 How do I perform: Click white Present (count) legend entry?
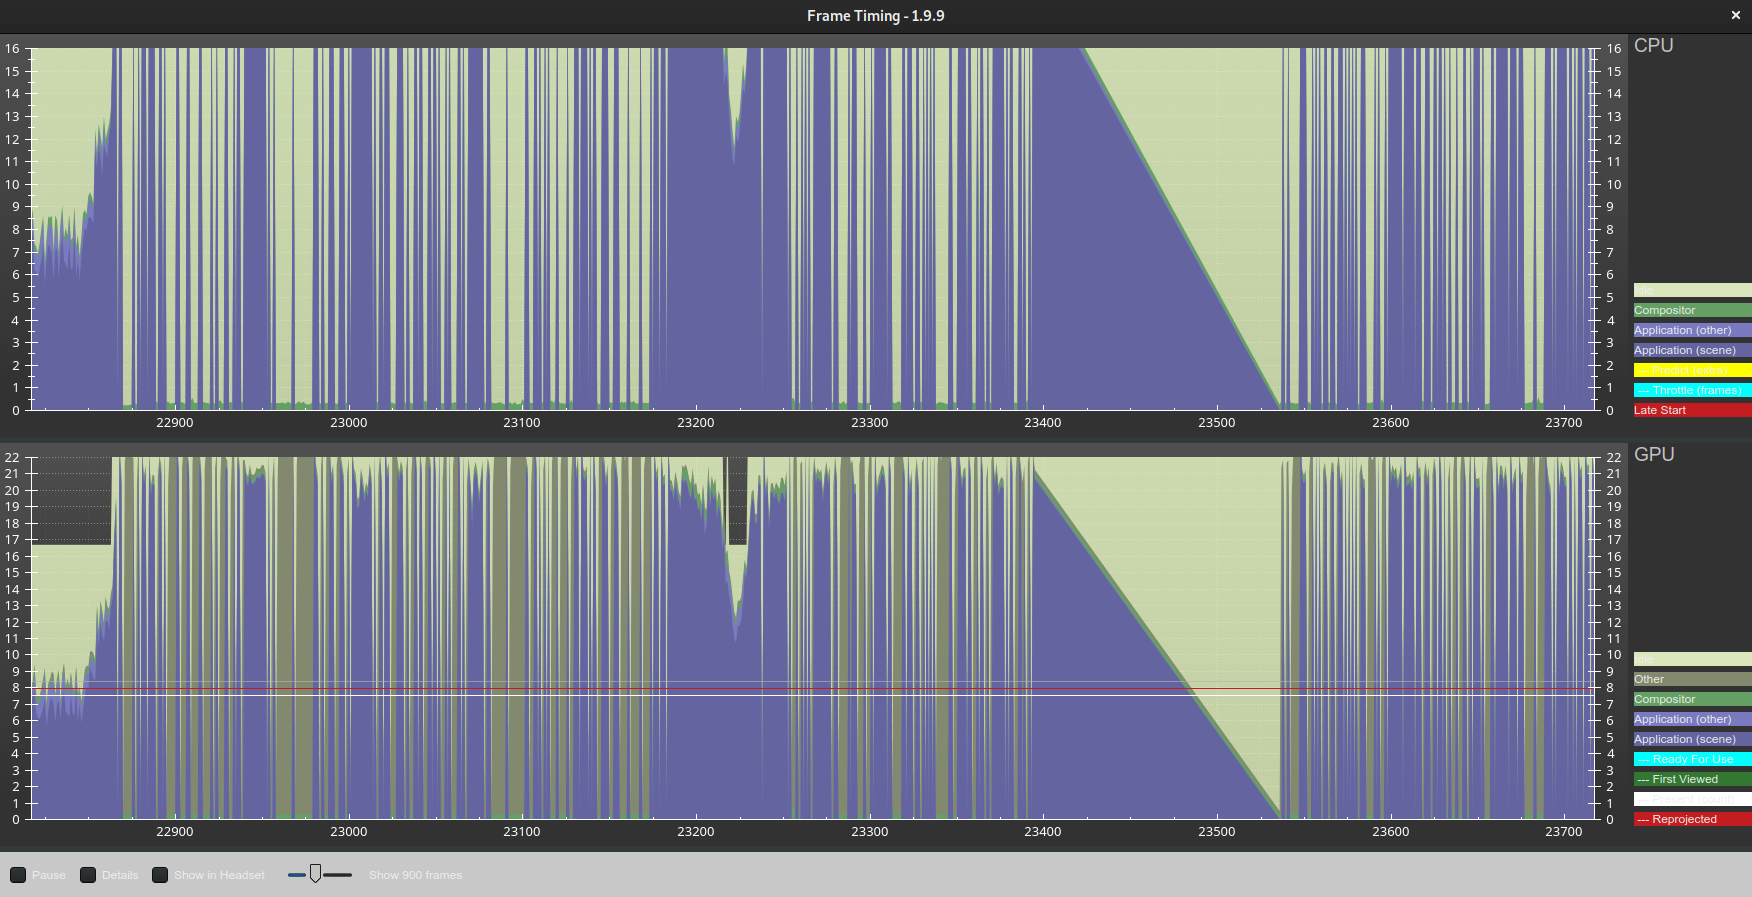1692,799
